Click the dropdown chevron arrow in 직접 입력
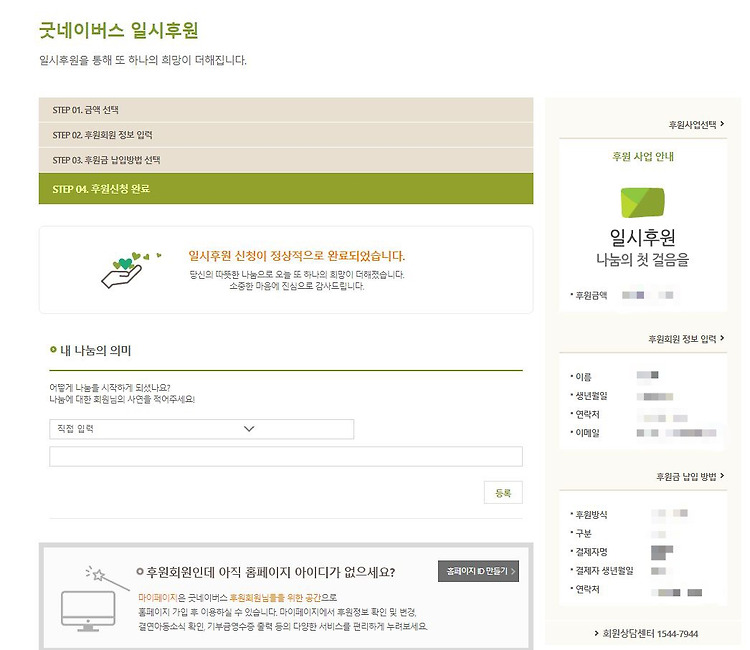The height and width of the screenshot is (650, 750). tap(249, 429)
